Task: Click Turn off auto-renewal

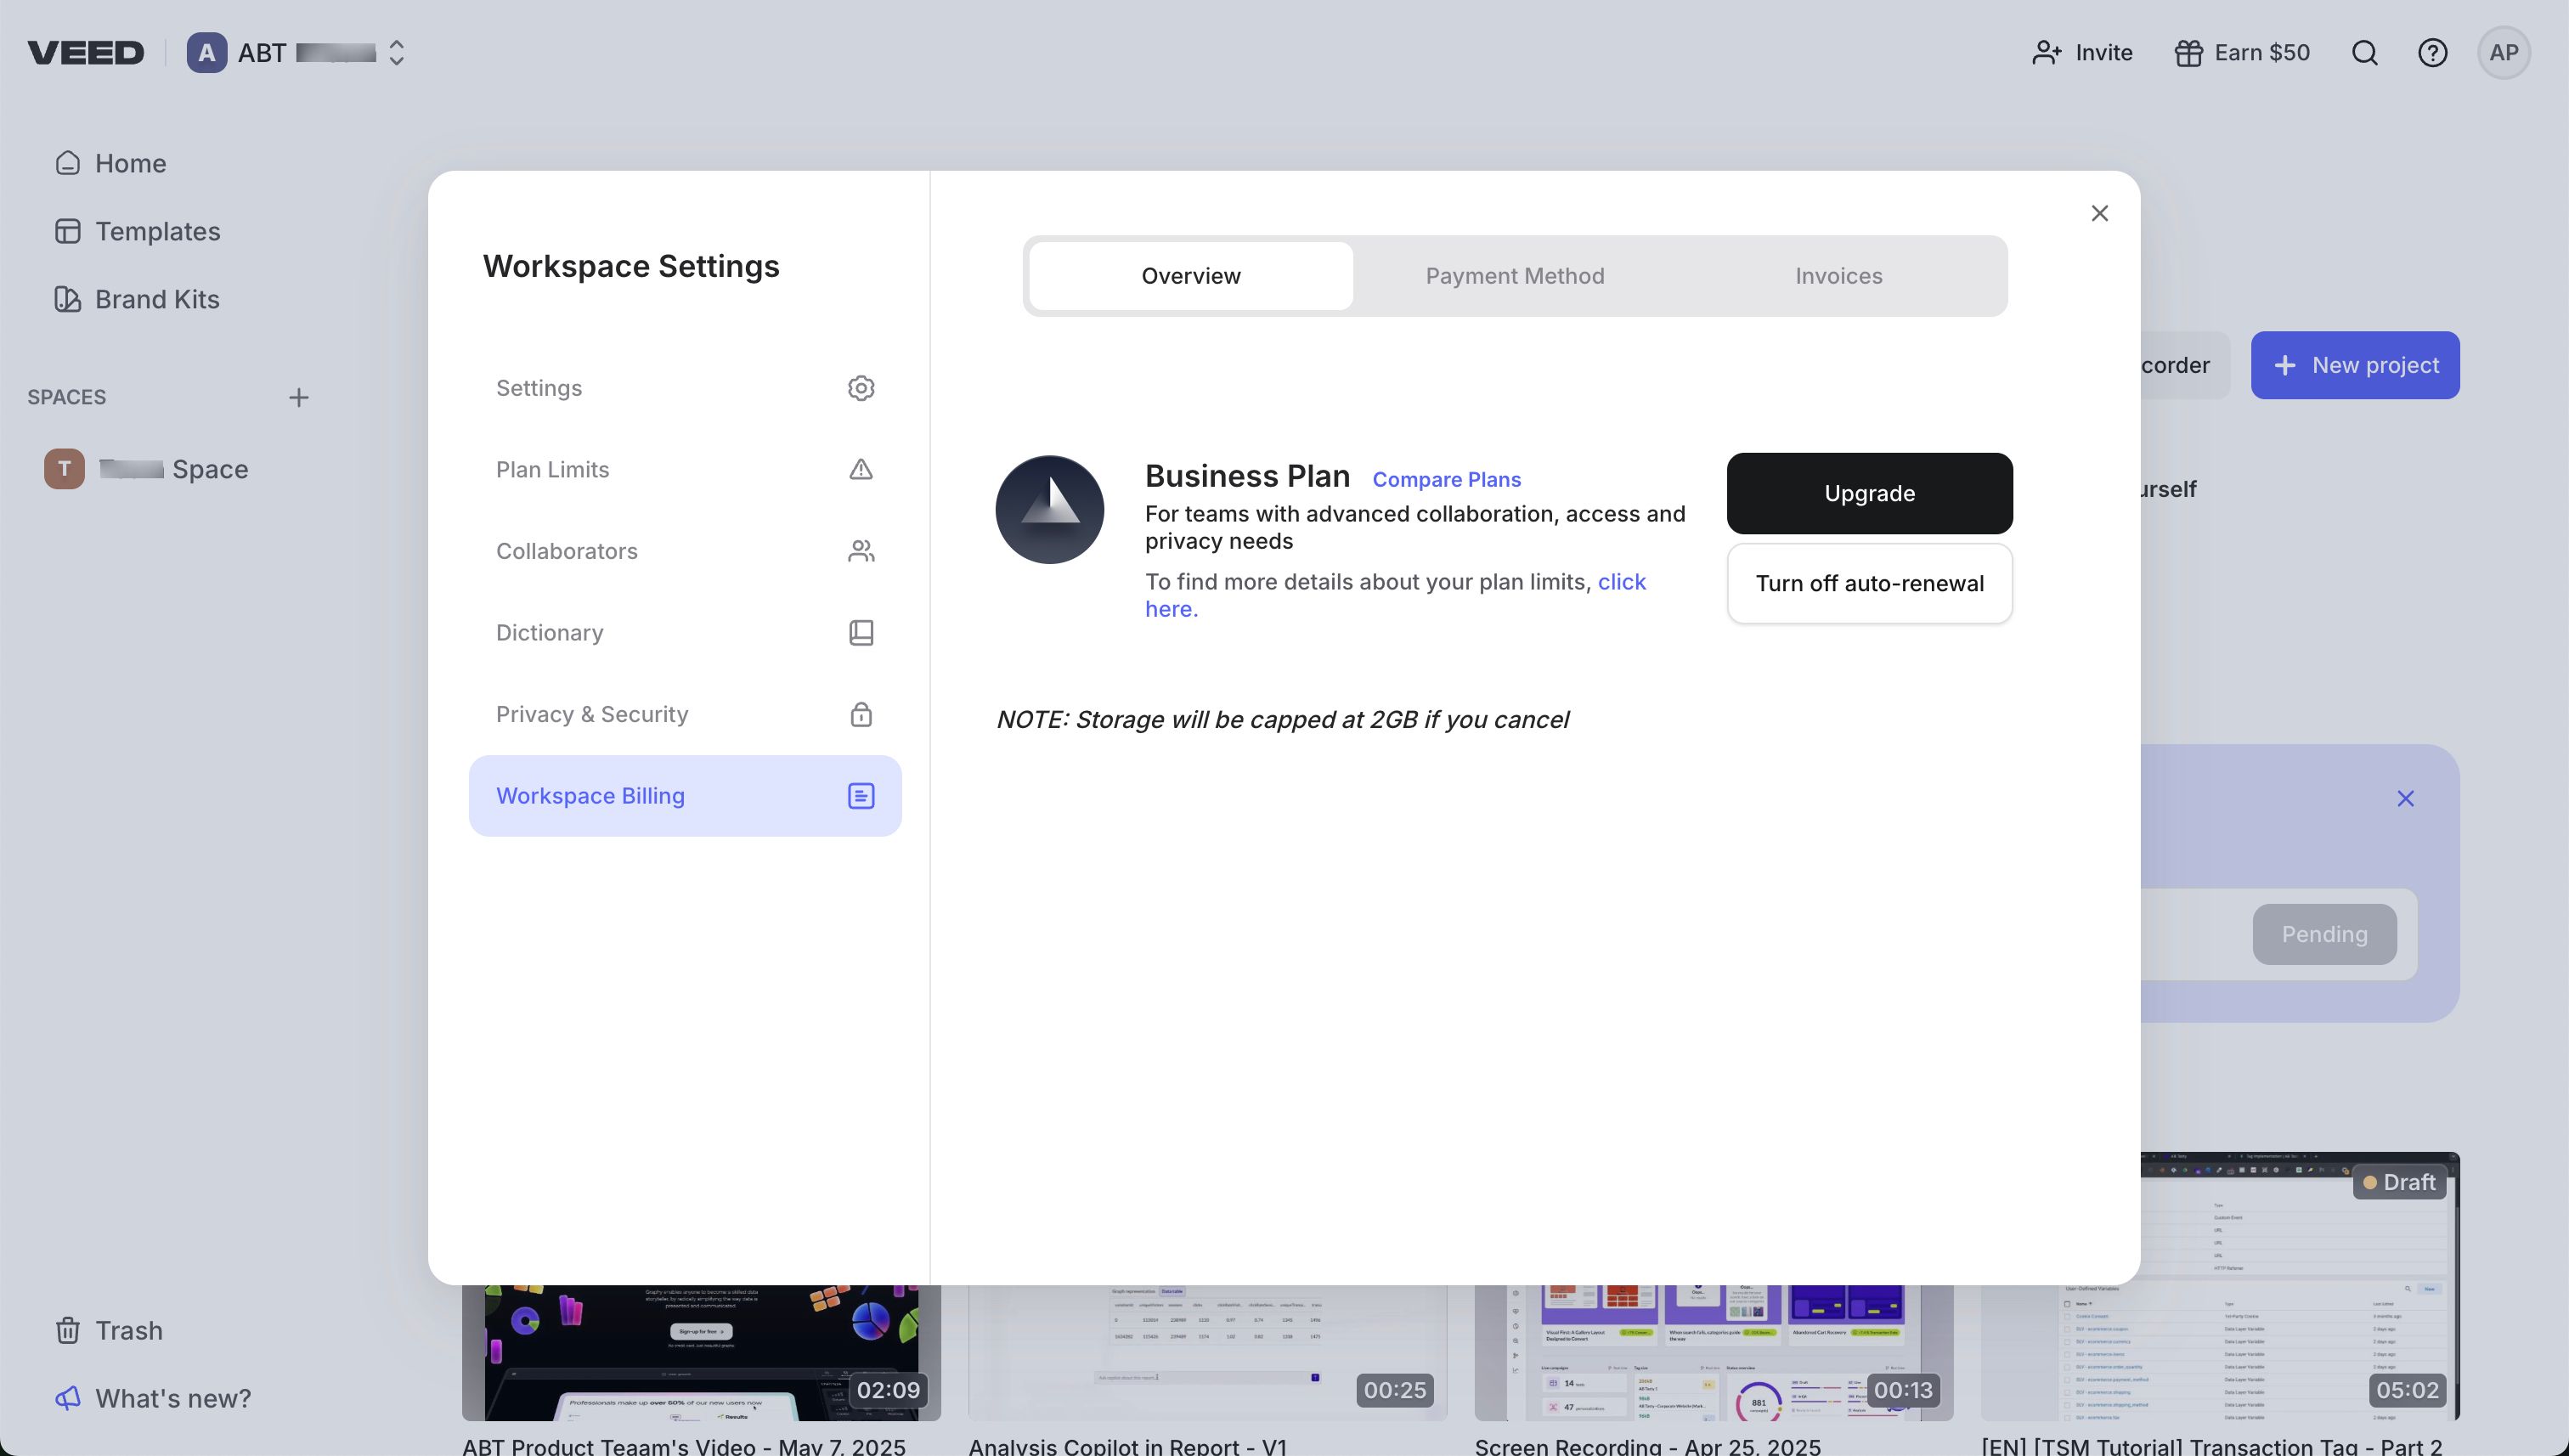Action: tap(1869, 584)
